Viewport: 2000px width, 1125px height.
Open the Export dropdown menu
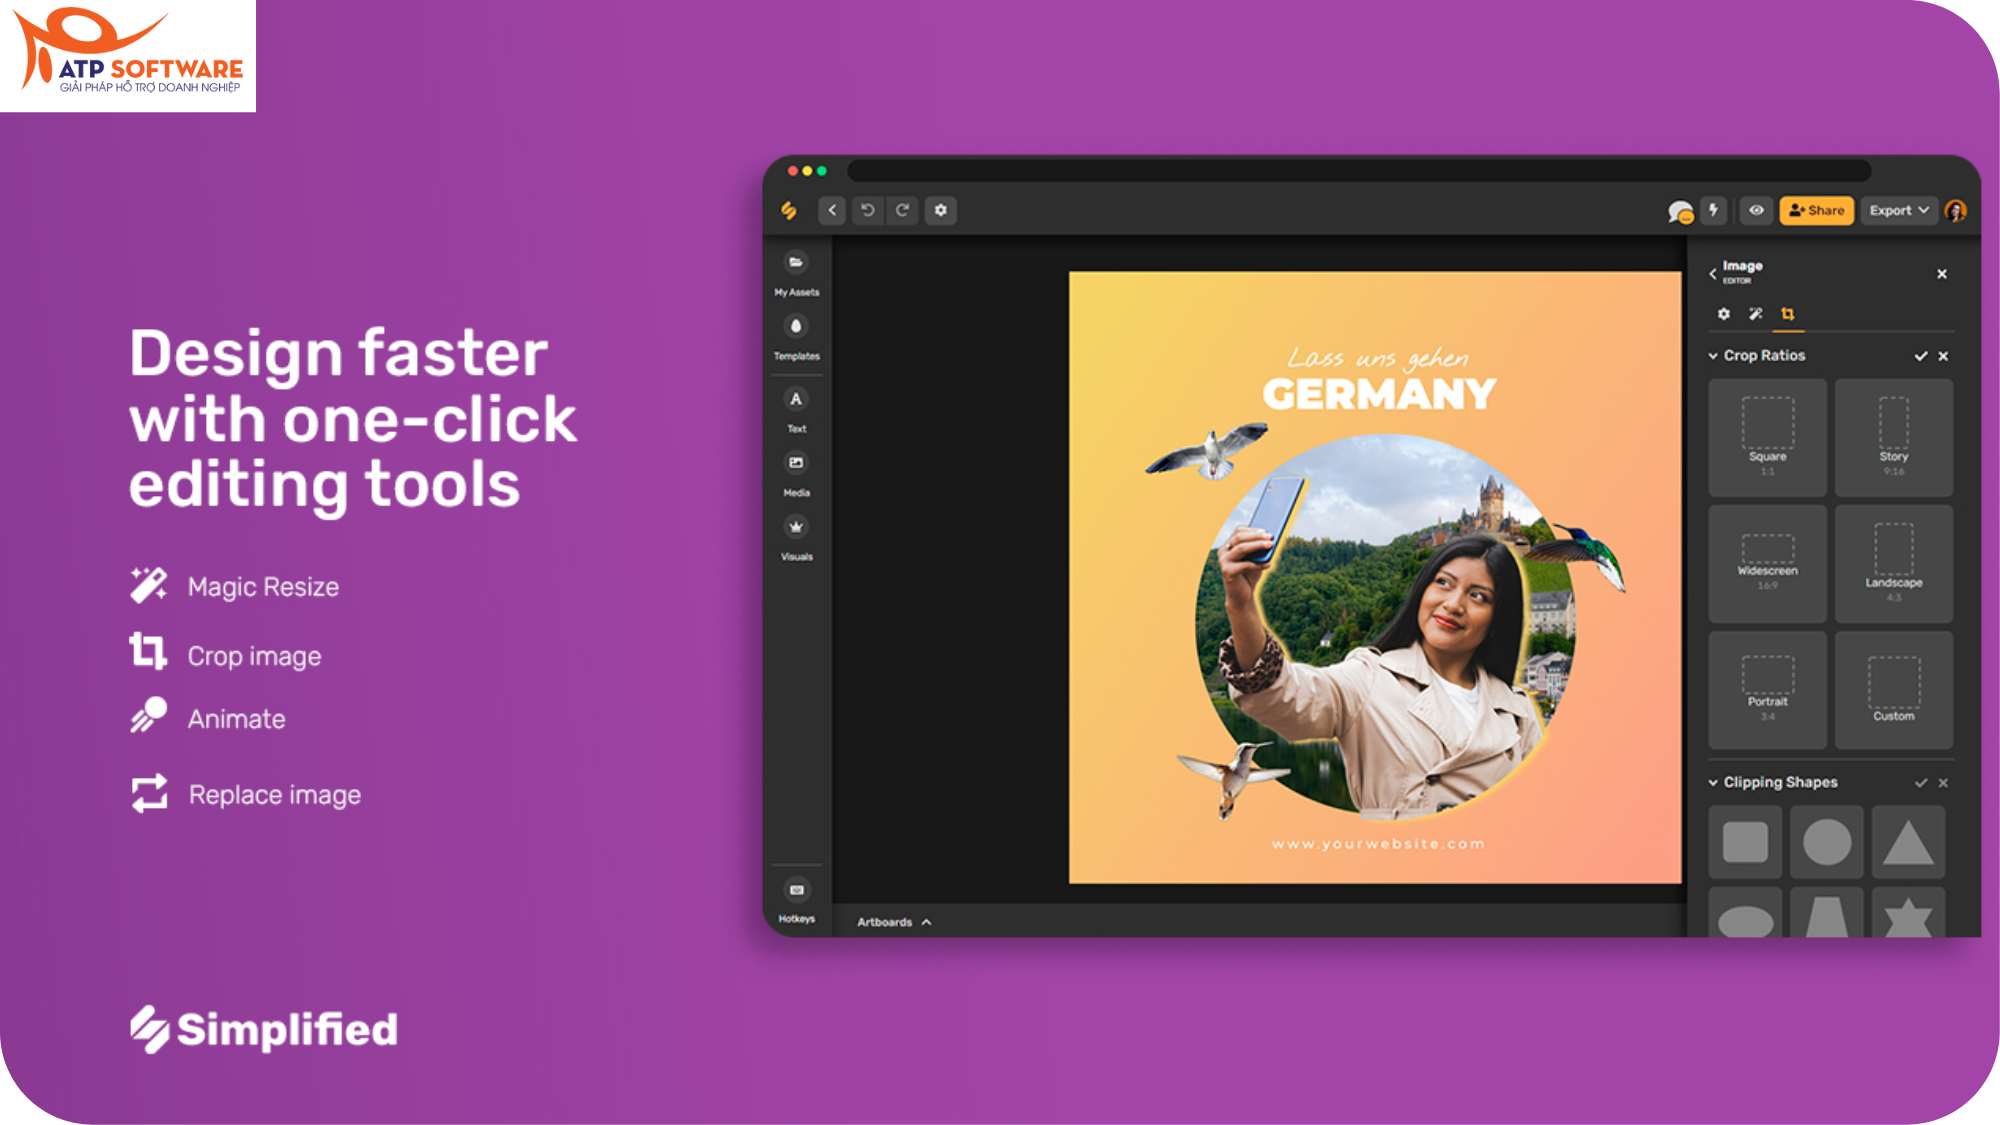click(x=1898, y=210)
